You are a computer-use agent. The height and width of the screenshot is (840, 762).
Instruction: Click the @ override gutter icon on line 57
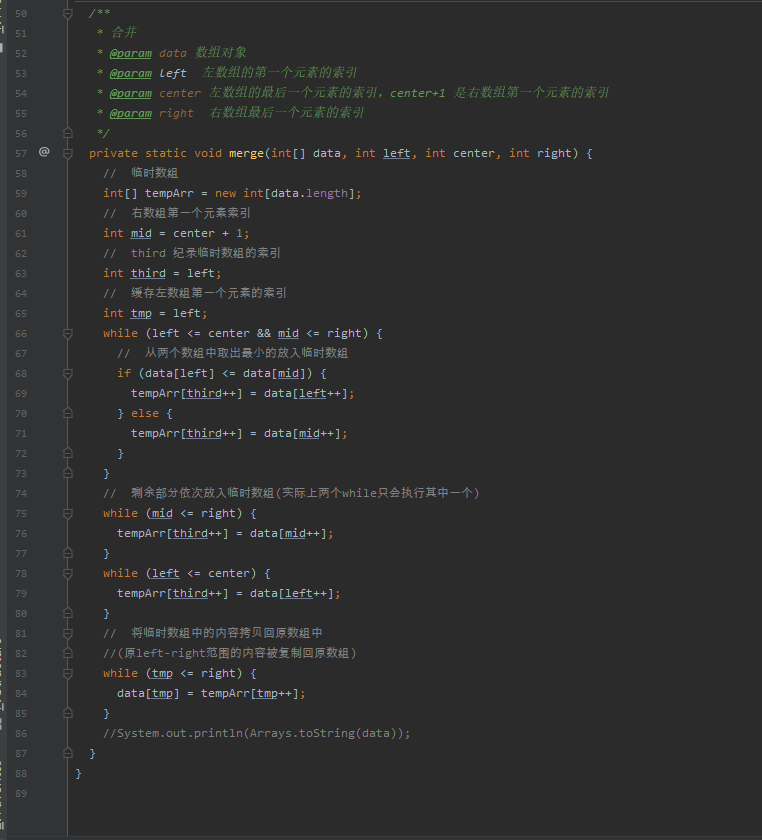44,152
